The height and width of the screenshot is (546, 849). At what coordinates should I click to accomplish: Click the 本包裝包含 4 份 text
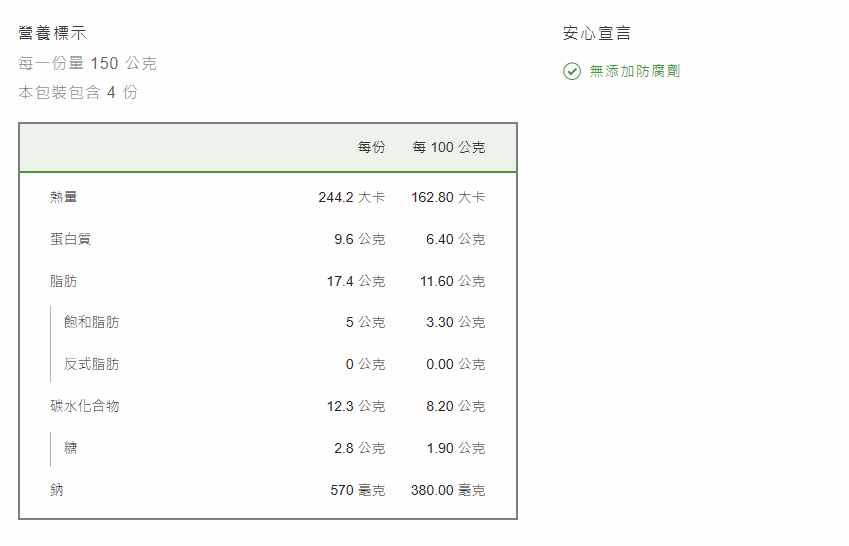(78, 92)
